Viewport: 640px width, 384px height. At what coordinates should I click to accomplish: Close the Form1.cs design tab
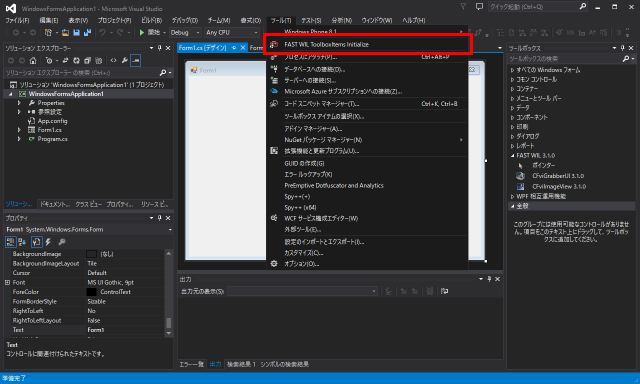click(x=243, y=48)
